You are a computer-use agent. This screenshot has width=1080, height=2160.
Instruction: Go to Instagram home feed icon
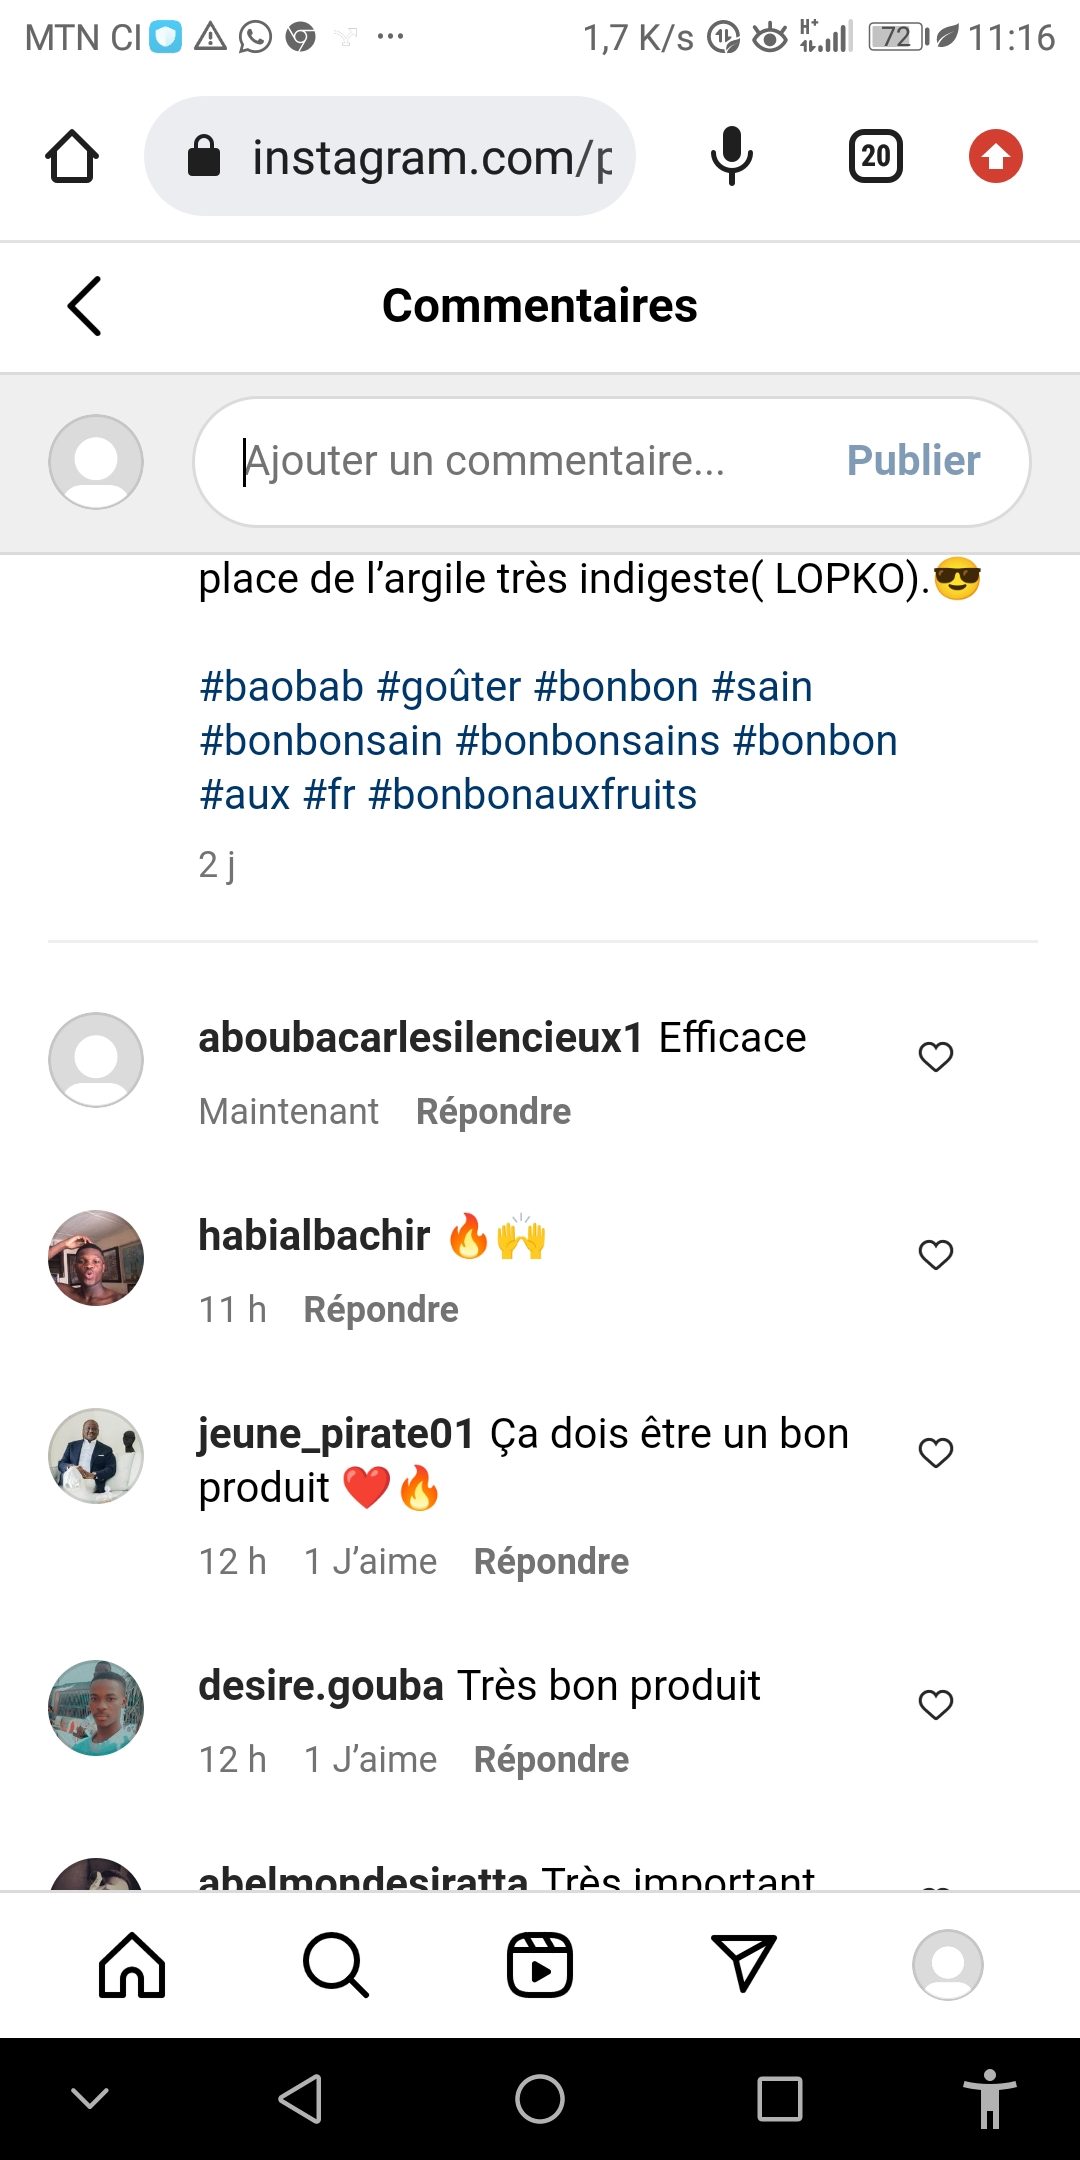point(132,1965)
